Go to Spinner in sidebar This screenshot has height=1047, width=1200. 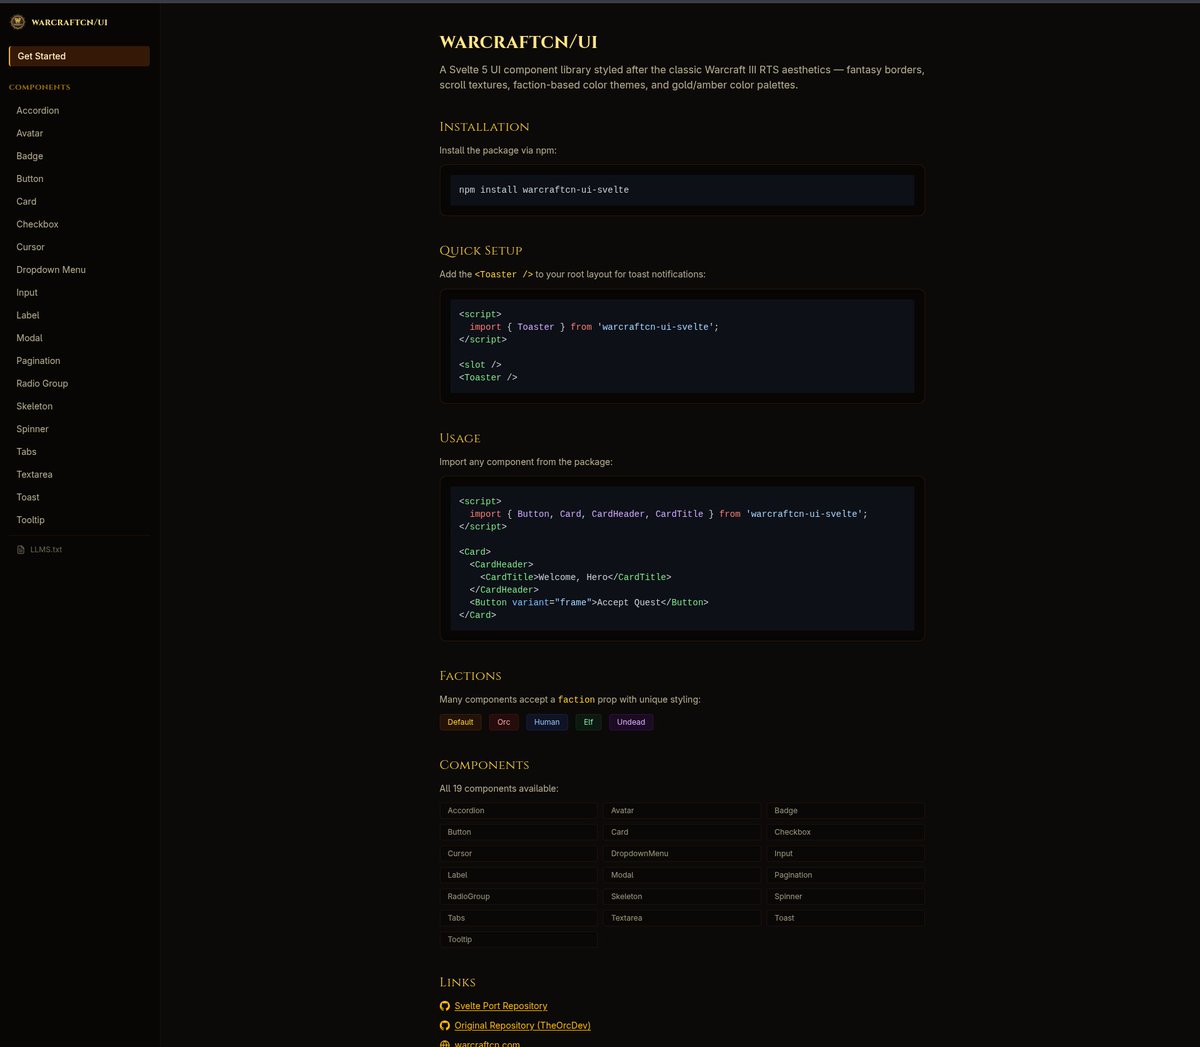tap(79, 429)
